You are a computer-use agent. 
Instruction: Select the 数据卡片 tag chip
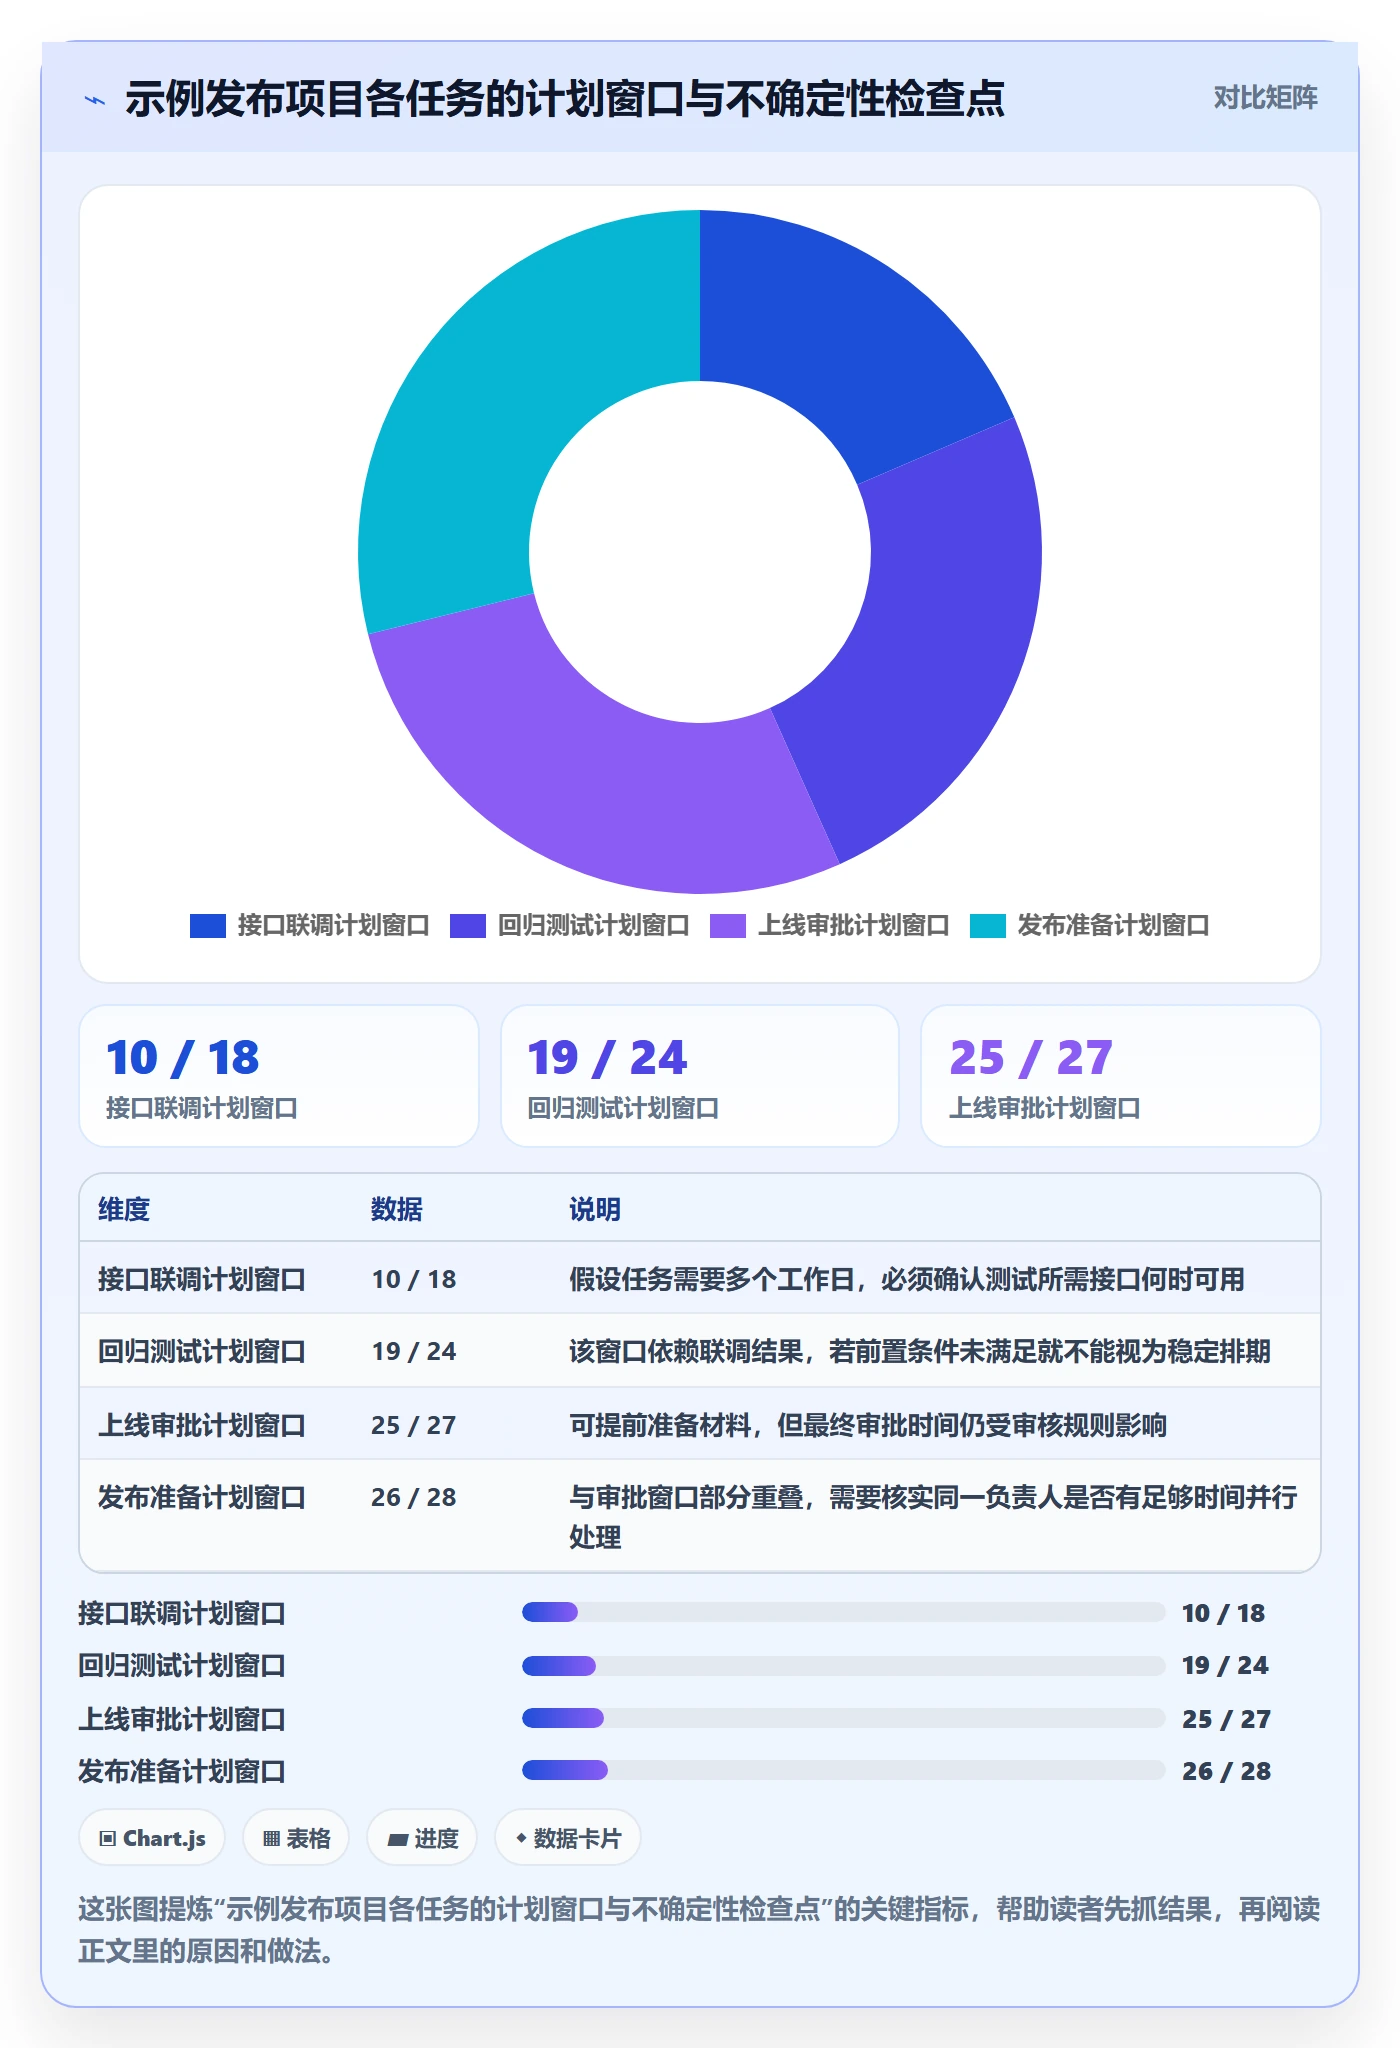(x=568, y=1838)
